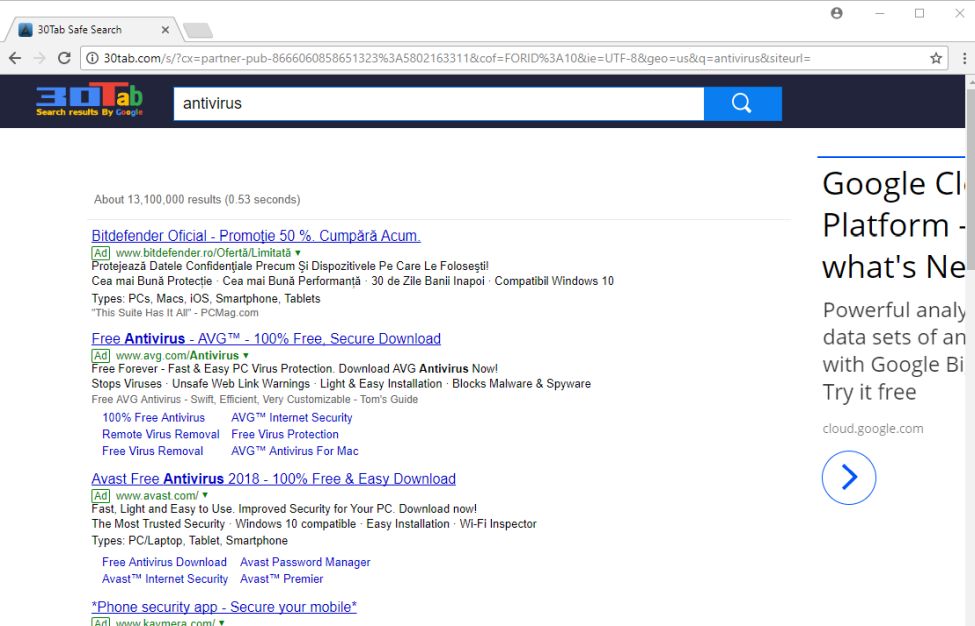
Task: Click the blue magnifier search button
Action: click(x=742, y=103)
